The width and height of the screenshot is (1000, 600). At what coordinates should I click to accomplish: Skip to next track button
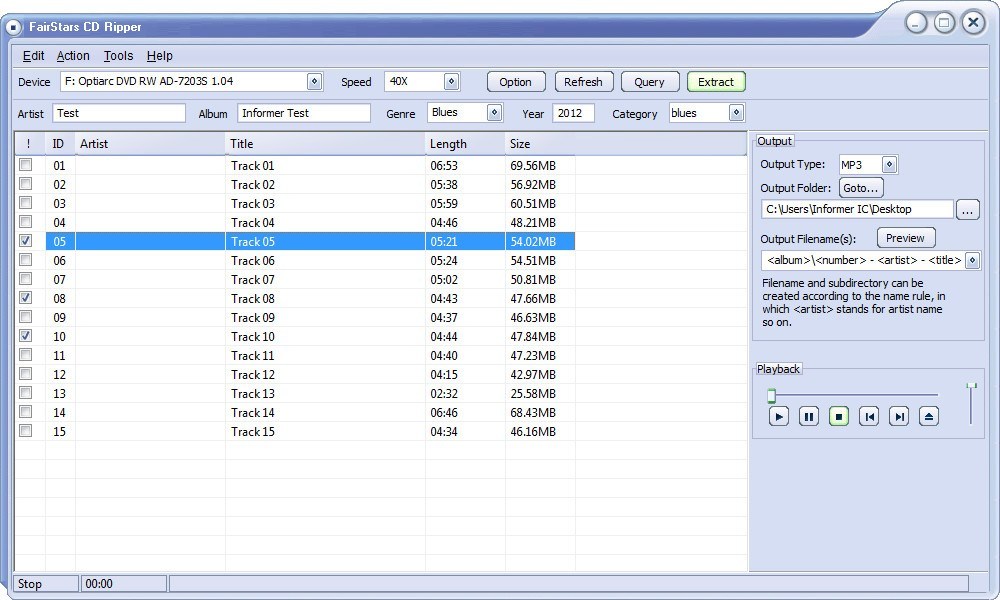pyautogui.click(x=899, y=416)
